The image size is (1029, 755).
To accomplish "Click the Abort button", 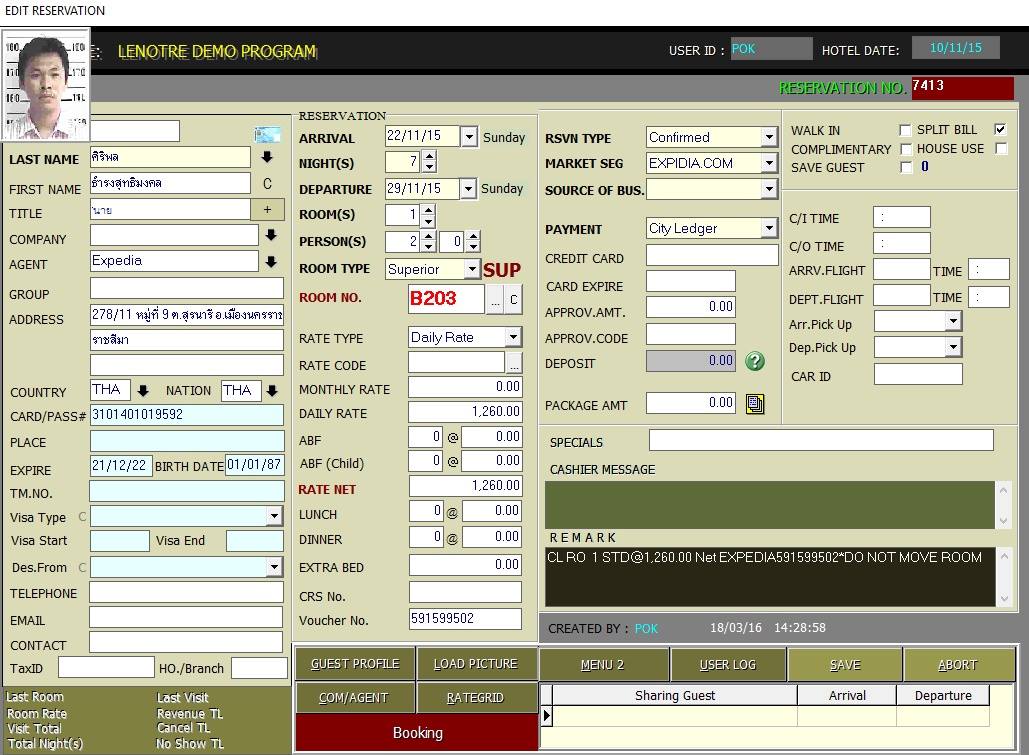I will pos(957,665).
